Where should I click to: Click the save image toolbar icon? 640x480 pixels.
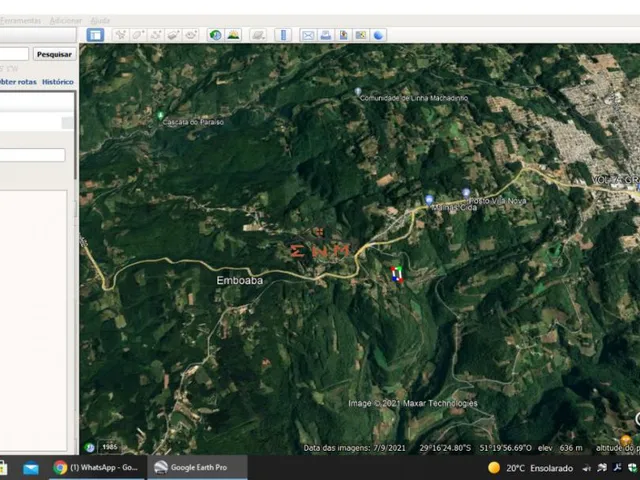point(343,36)
